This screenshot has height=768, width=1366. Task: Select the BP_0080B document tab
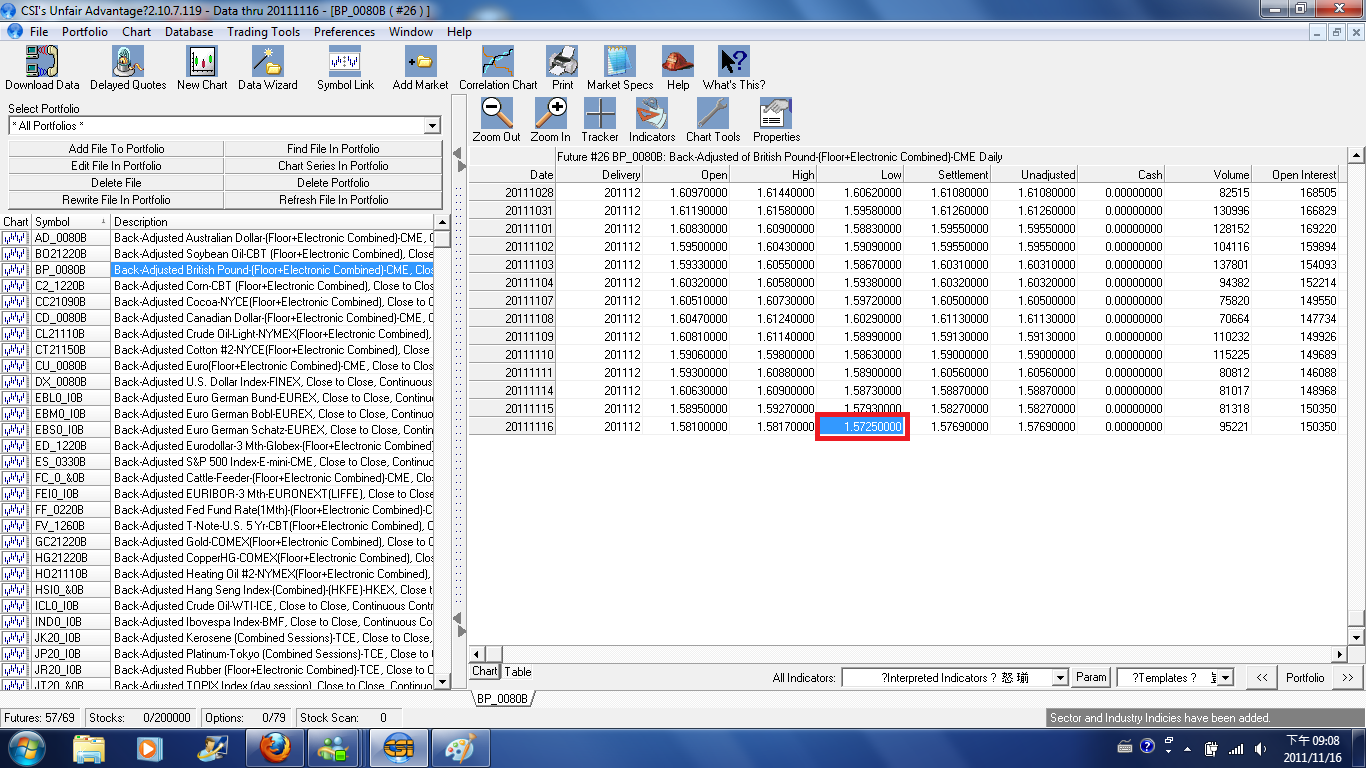(x=503, y=698)
